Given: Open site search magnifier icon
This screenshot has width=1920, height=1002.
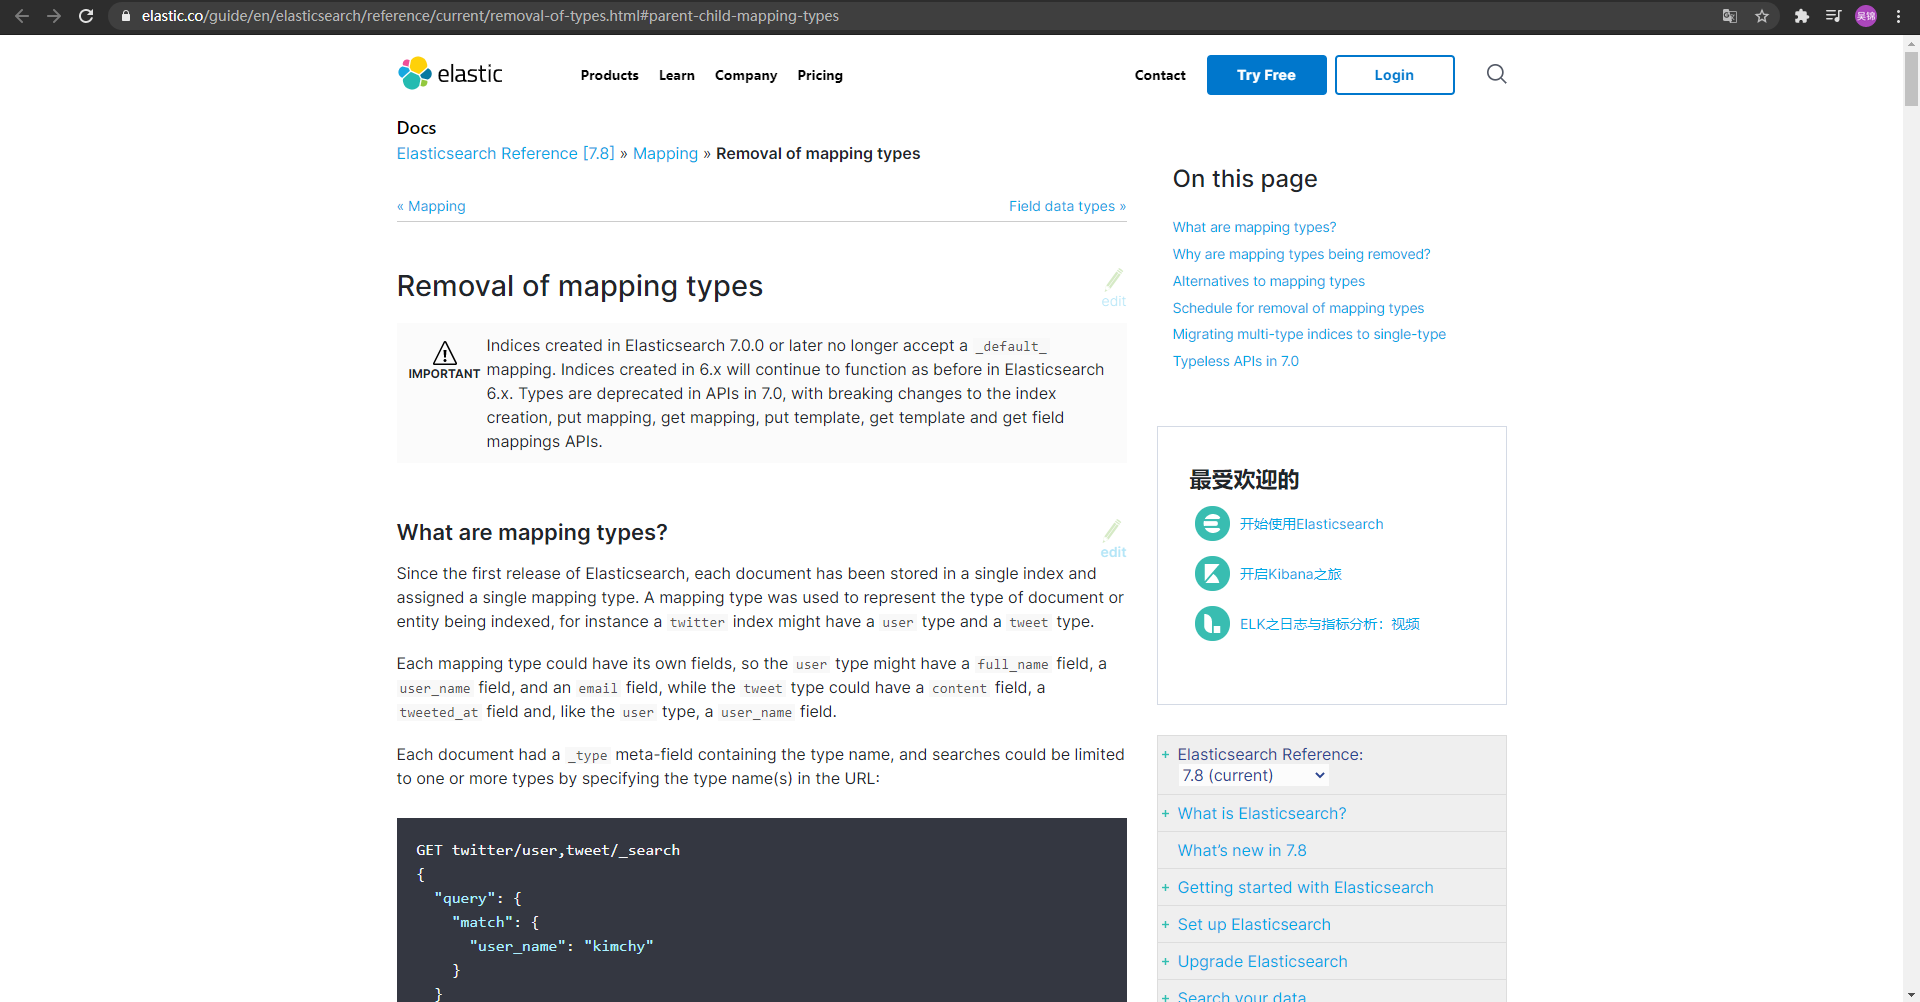Looking at the screenshot, I should 1496,74.
